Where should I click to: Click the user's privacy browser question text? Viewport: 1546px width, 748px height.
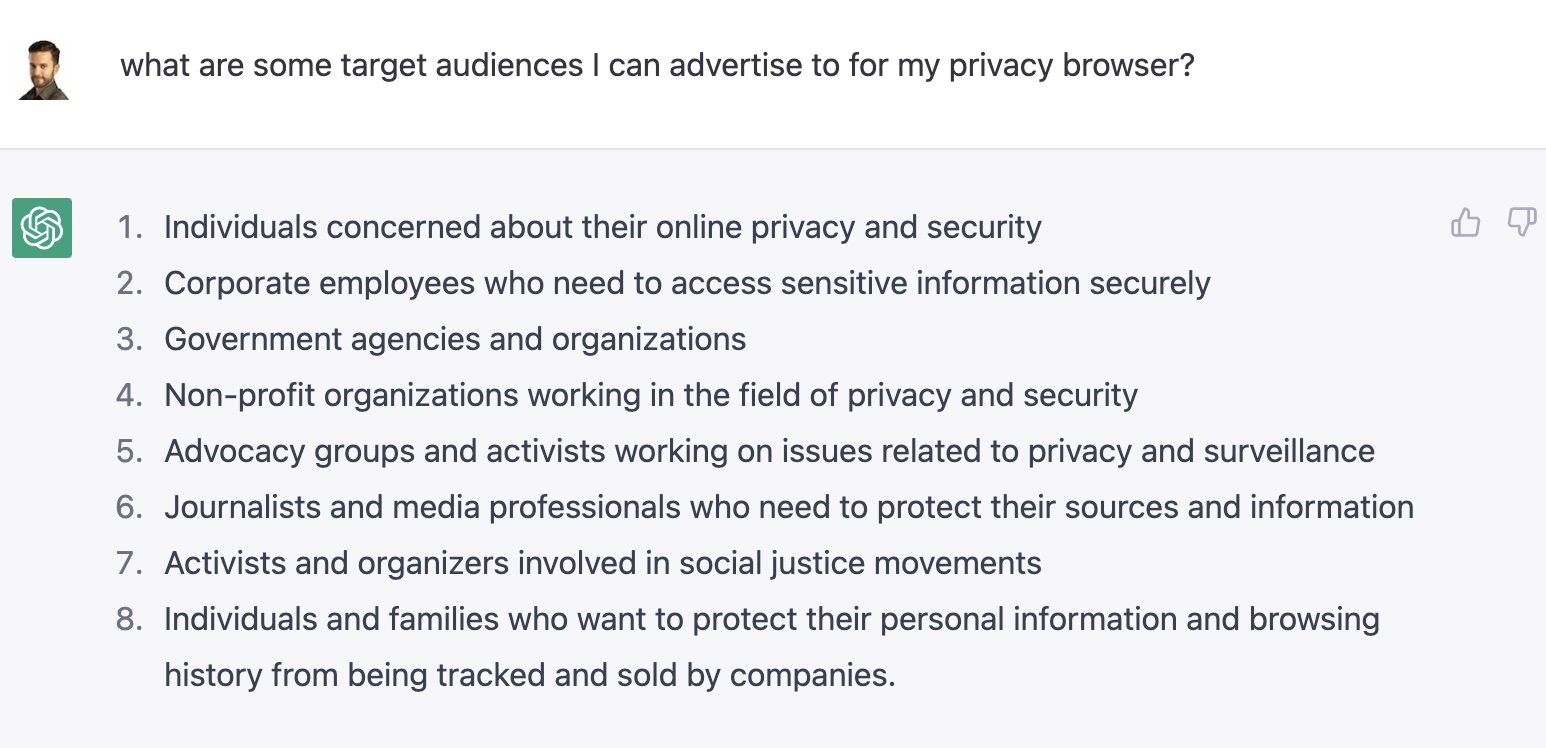click(x=657, y=66)
